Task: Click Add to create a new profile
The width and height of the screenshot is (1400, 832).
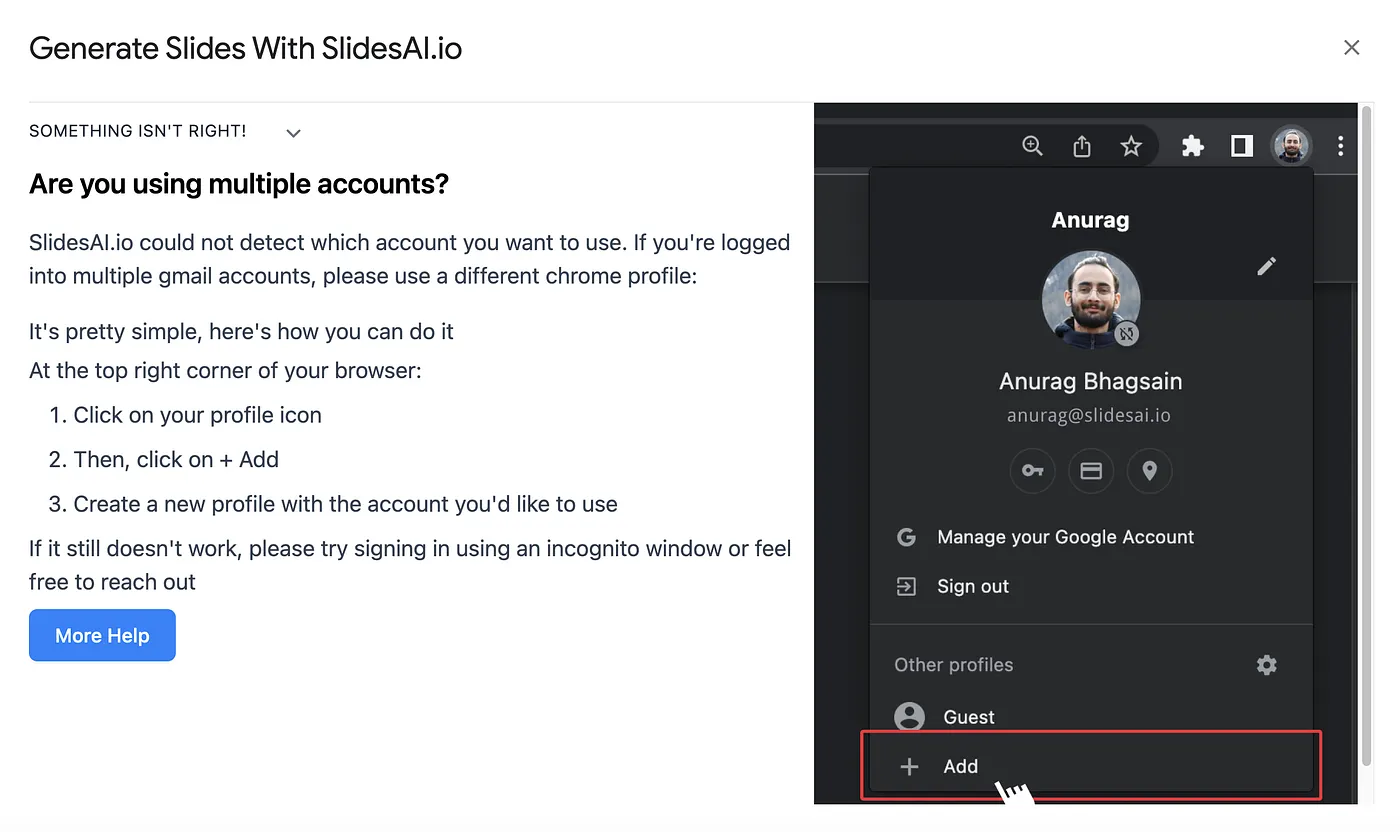Action: (1091, 766)
